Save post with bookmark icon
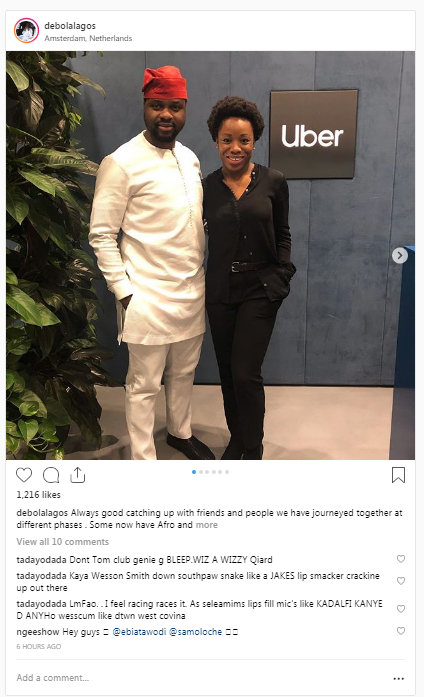This screenshot has width=424, height=697. coord(398,475)
